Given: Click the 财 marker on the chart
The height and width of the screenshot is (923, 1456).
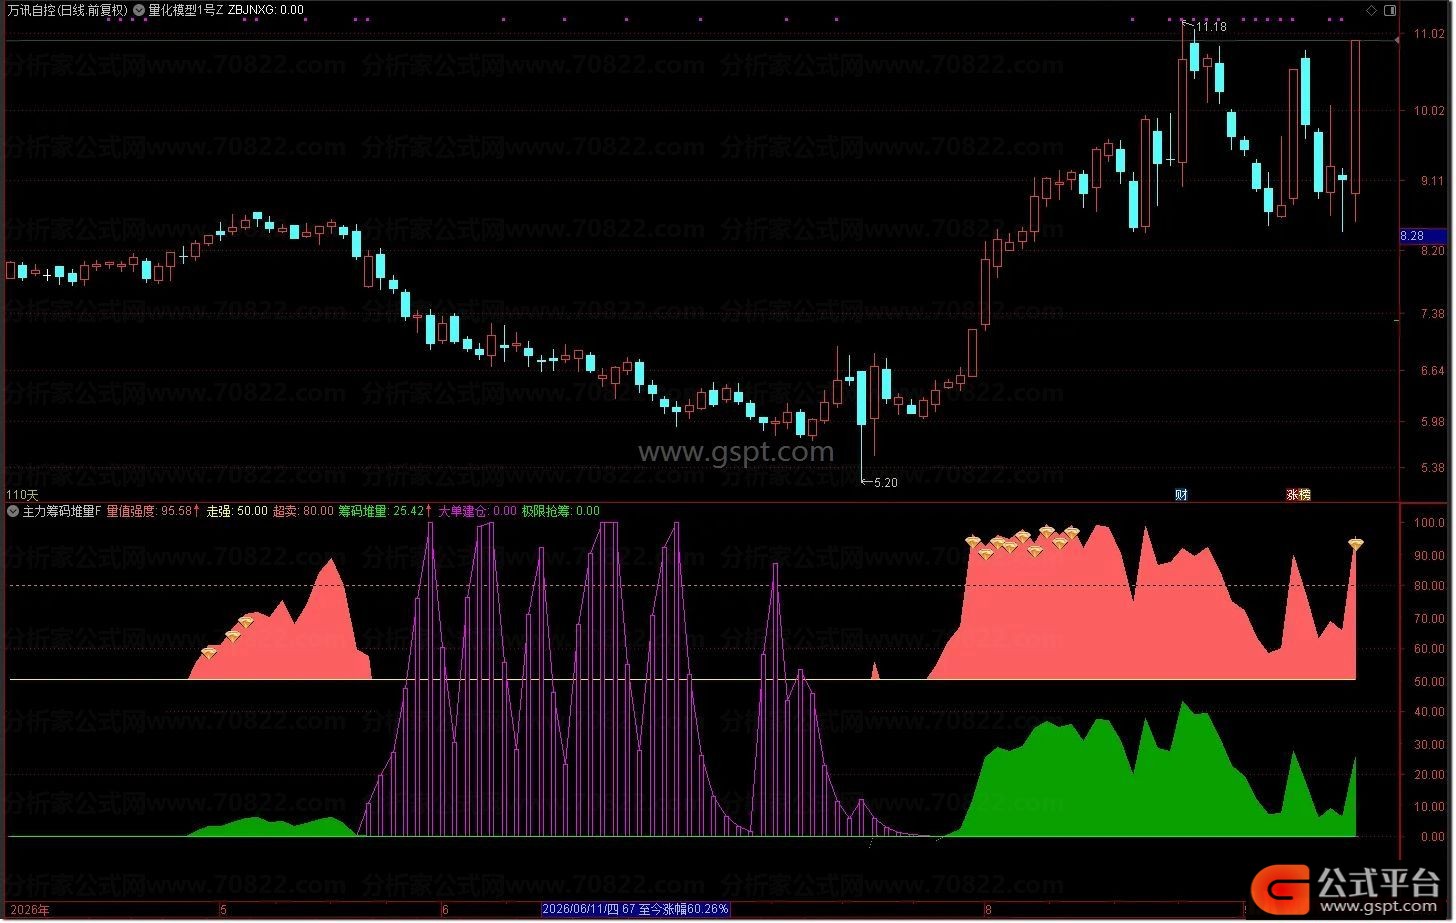Looking at the screenshot, I should (1181, 494).
